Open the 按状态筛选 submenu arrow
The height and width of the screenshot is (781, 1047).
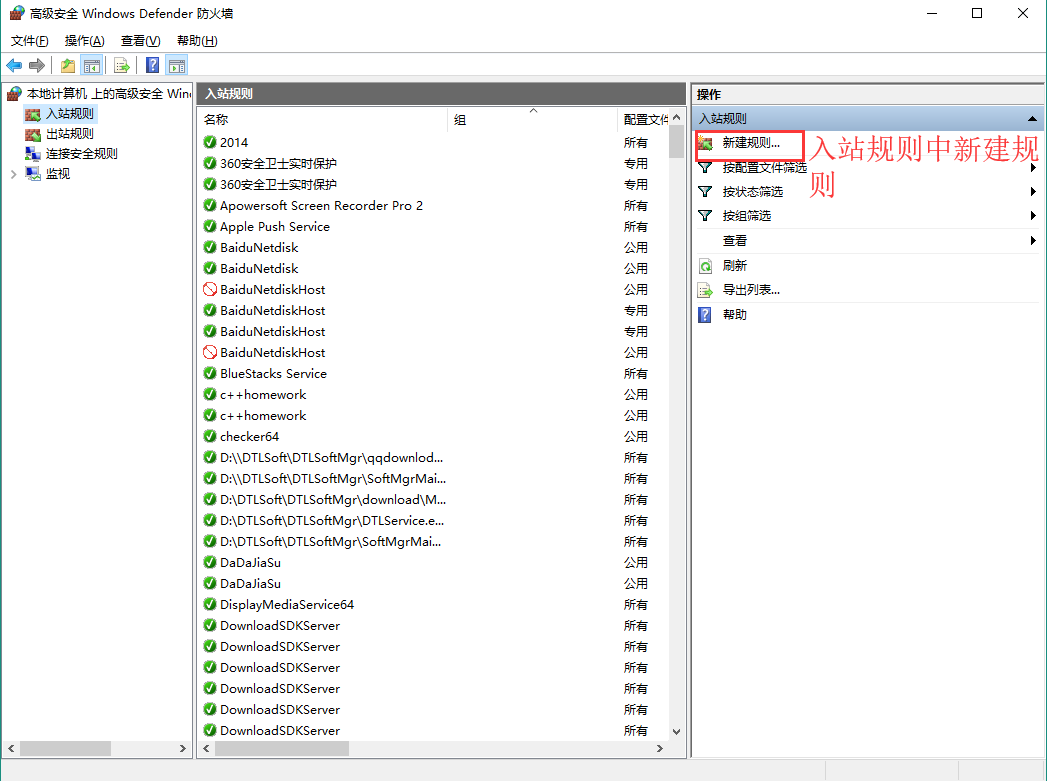1034,192
